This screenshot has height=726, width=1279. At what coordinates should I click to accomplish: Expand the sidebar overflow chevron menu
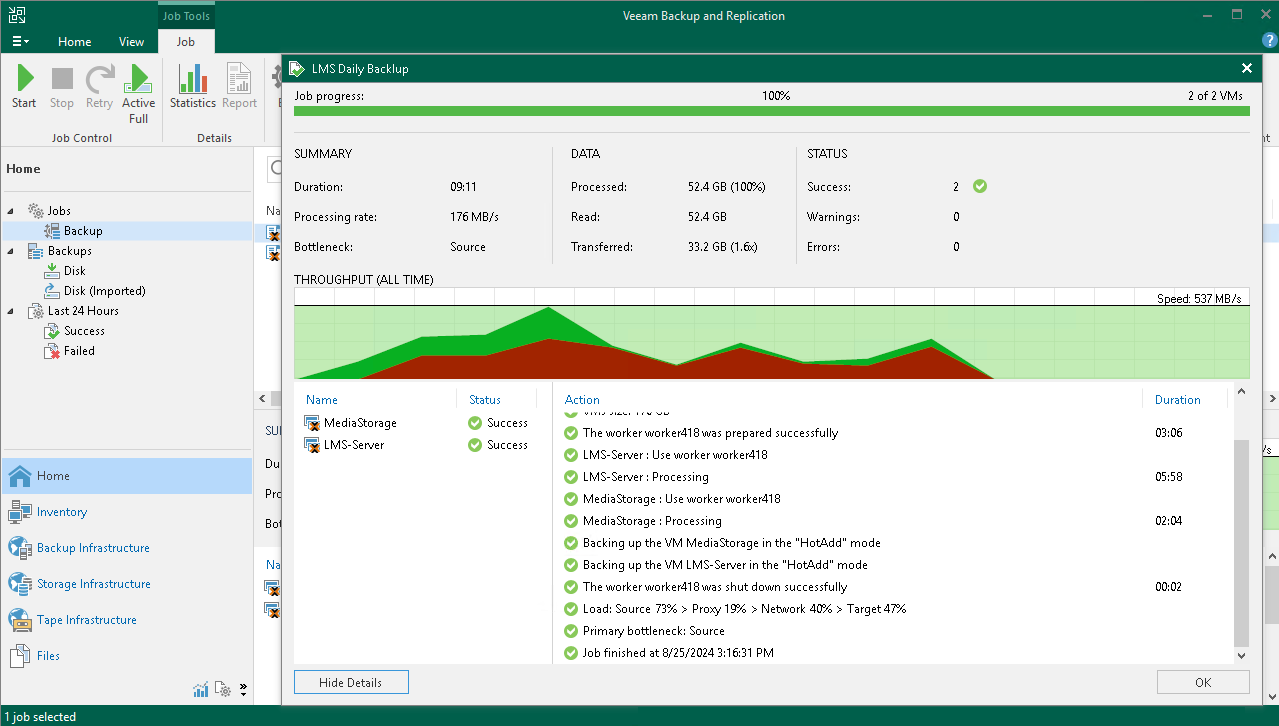[x=244, y=689]
